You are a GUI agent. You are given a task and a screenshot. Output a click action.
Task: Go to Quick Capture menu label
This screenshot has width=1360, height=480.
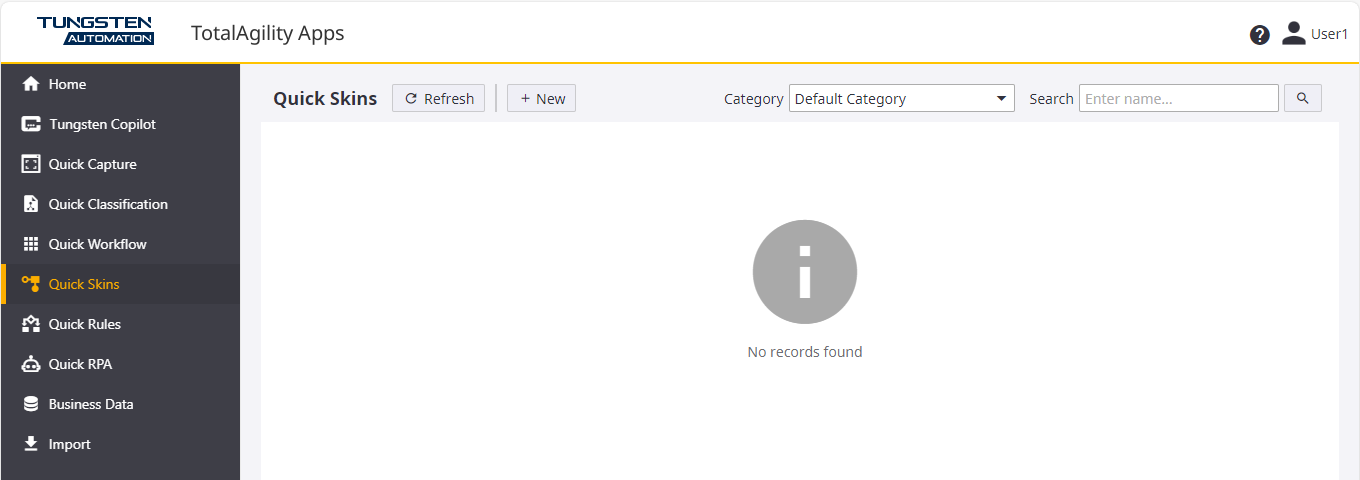pos(93,164)
